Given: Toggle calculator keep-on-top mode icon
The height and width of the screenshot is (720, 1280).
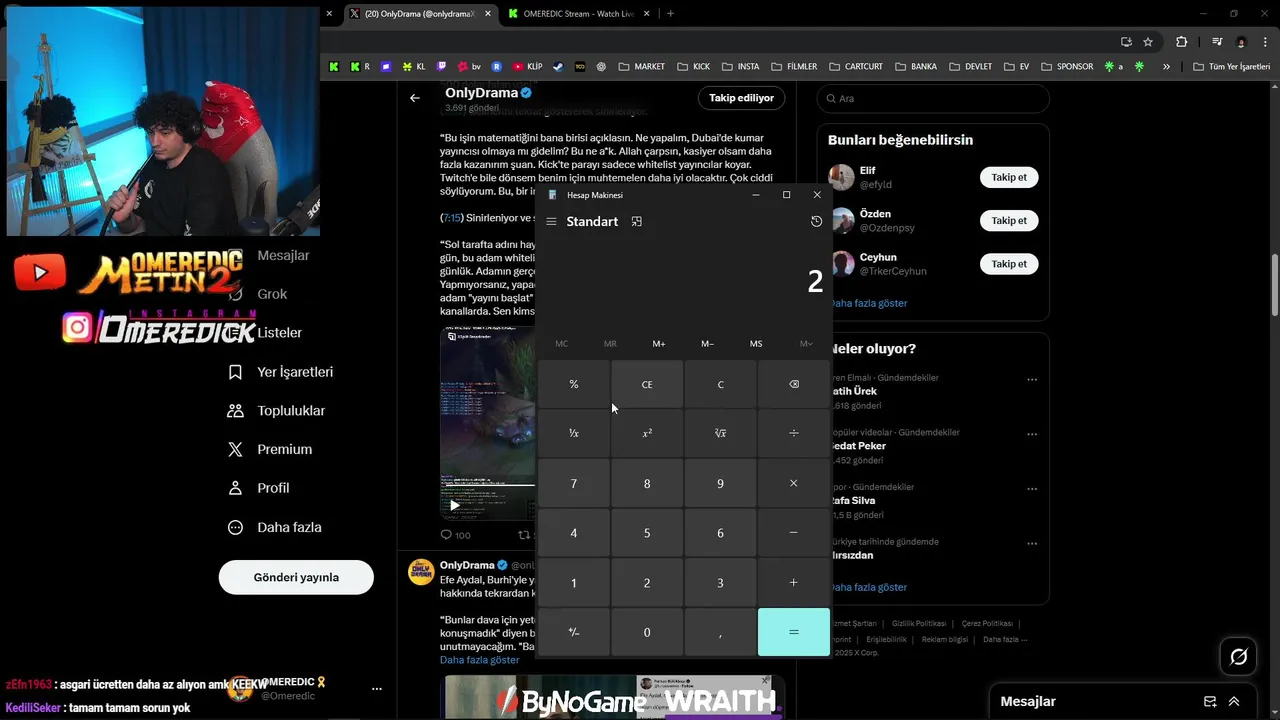Looking at the screenshot, I should (x=637, y=222).
